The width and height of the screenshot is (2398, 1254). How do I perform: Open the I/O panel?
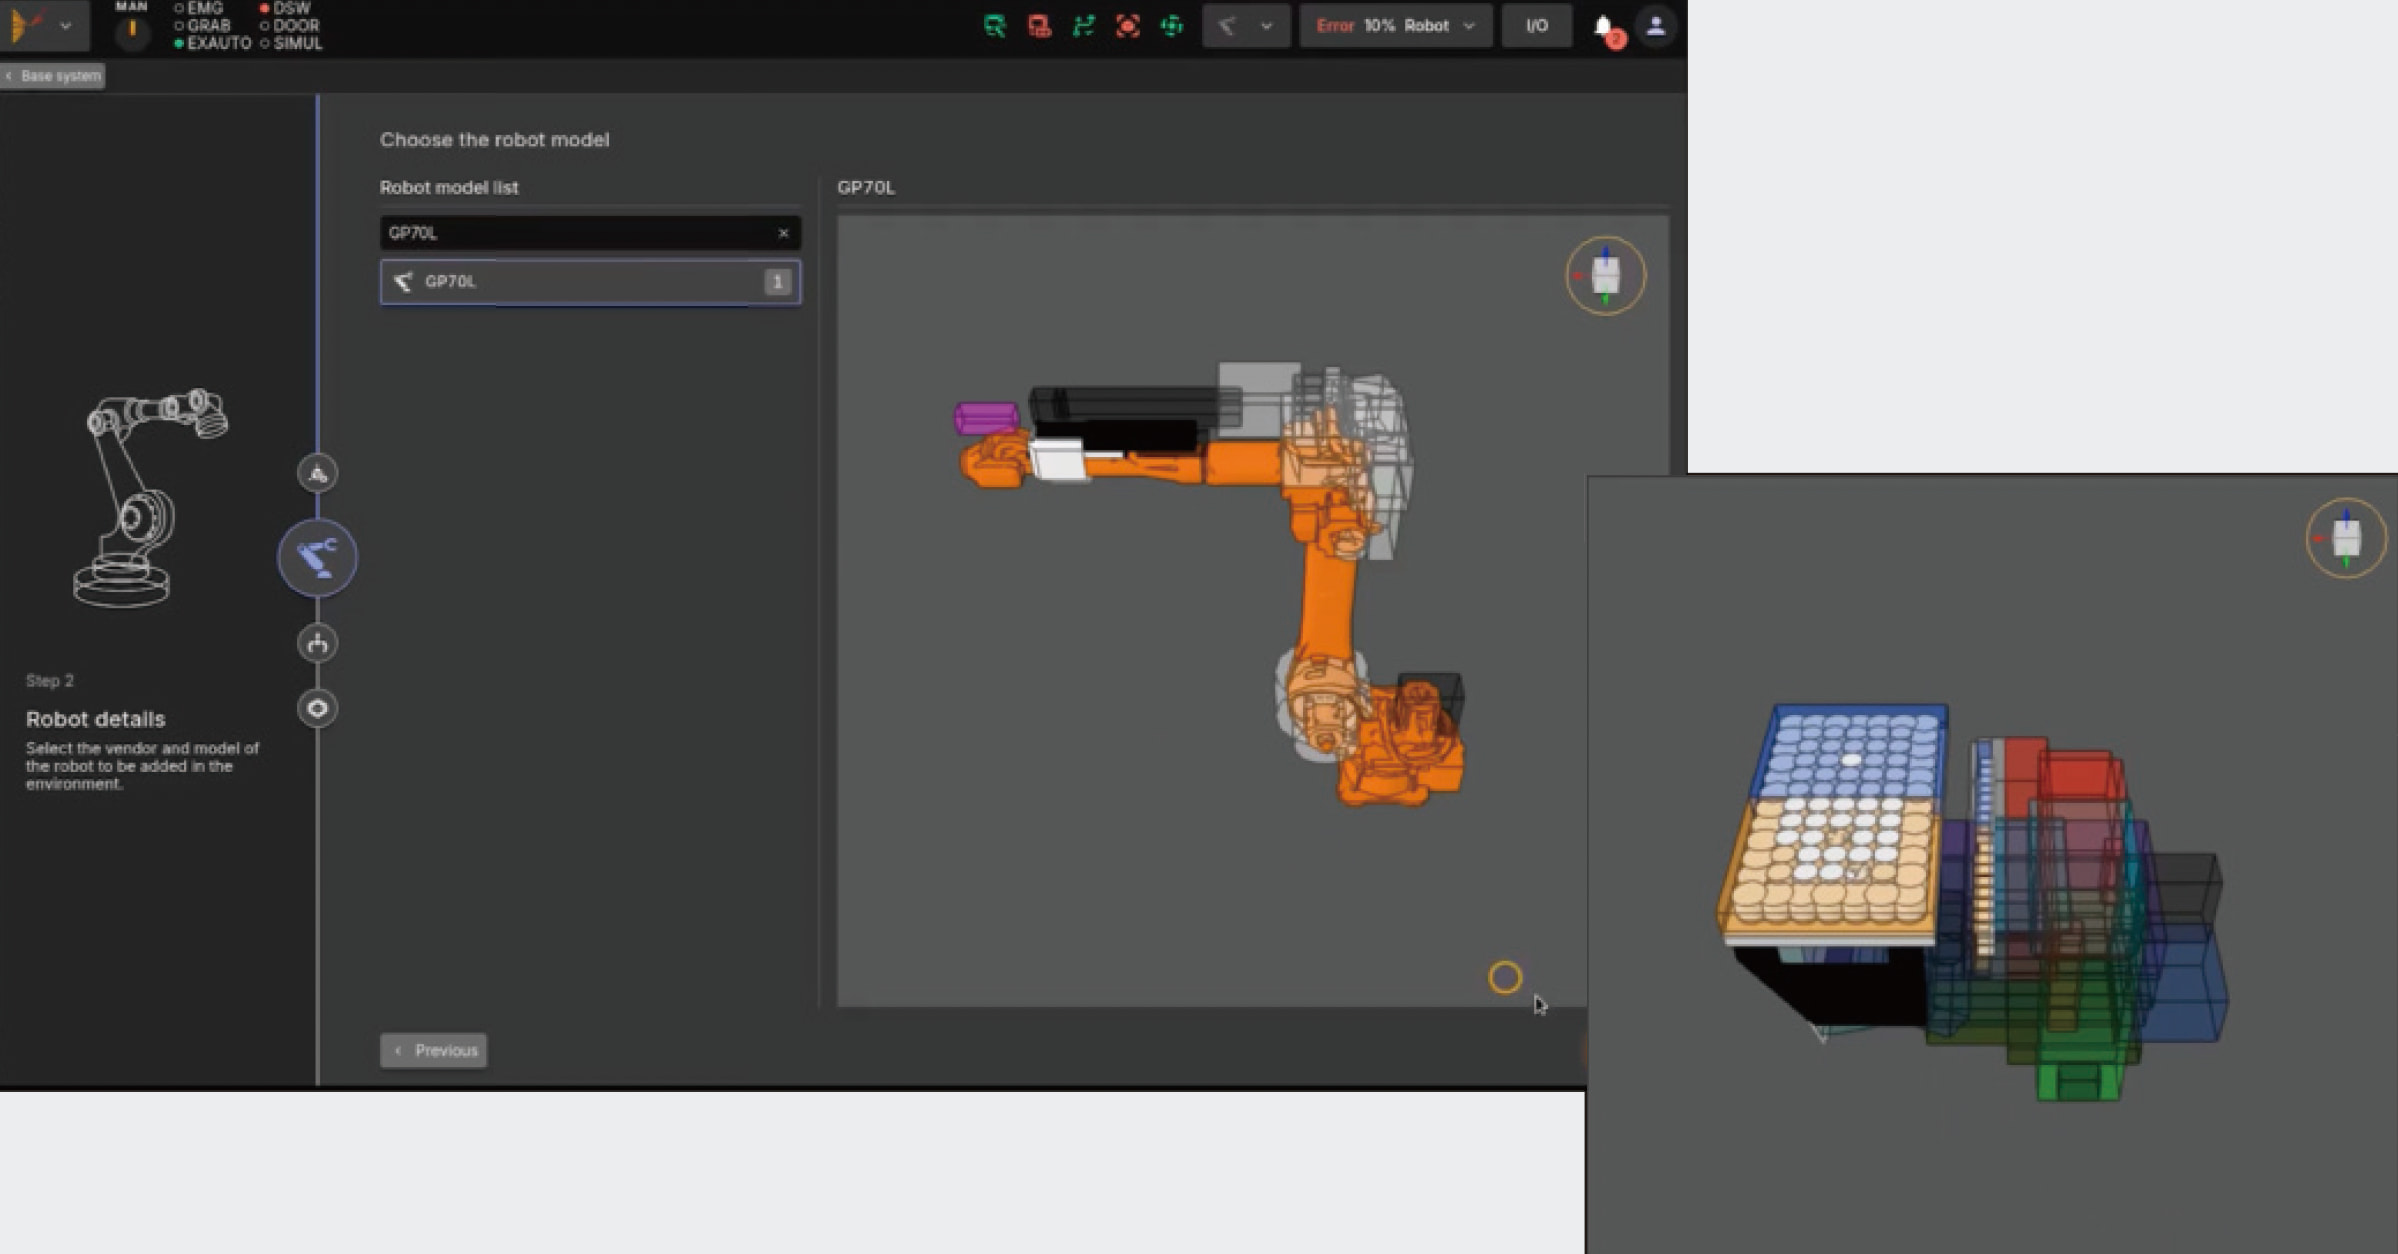[1536, 26]
